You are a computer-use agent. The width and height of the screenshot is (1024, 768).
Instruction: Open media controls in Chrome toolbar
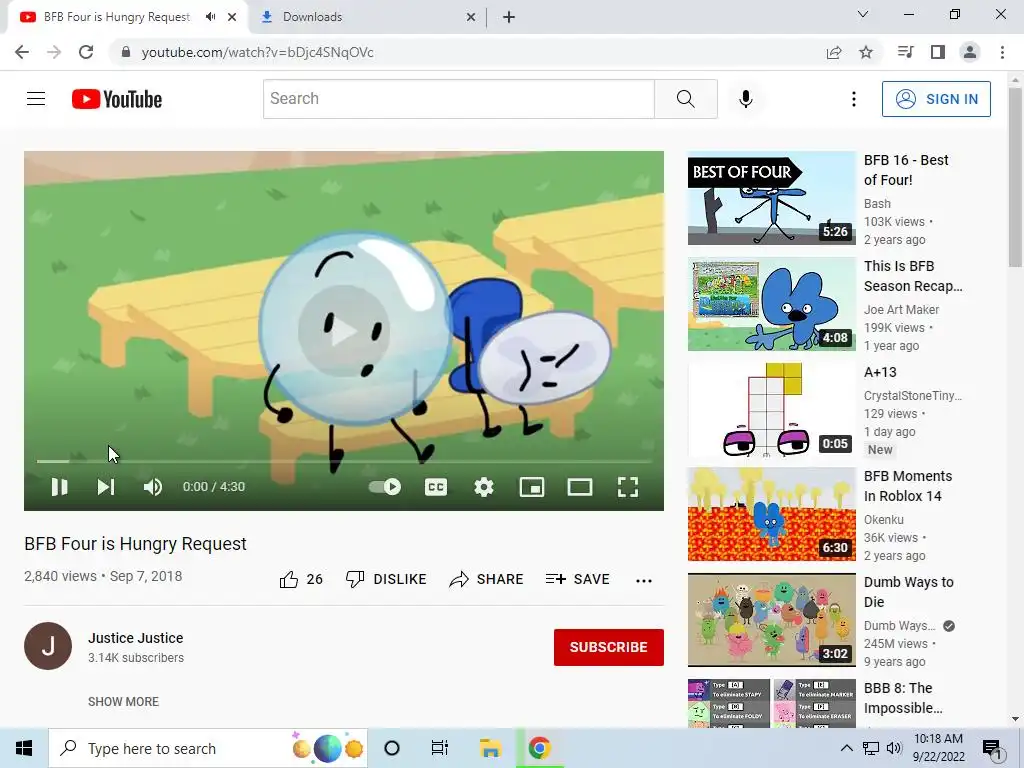coord(906,52)
